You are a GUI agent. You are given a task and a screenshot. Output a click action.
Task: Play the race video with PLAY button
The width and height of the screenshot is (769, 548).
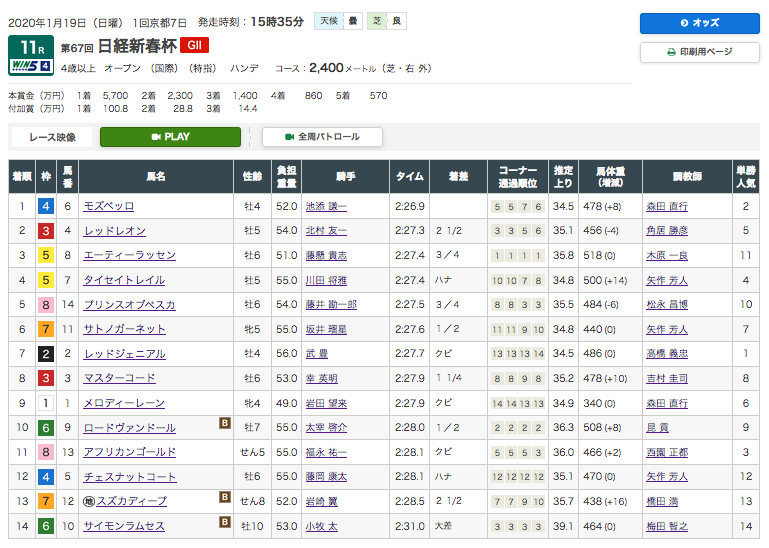(170, 137)
